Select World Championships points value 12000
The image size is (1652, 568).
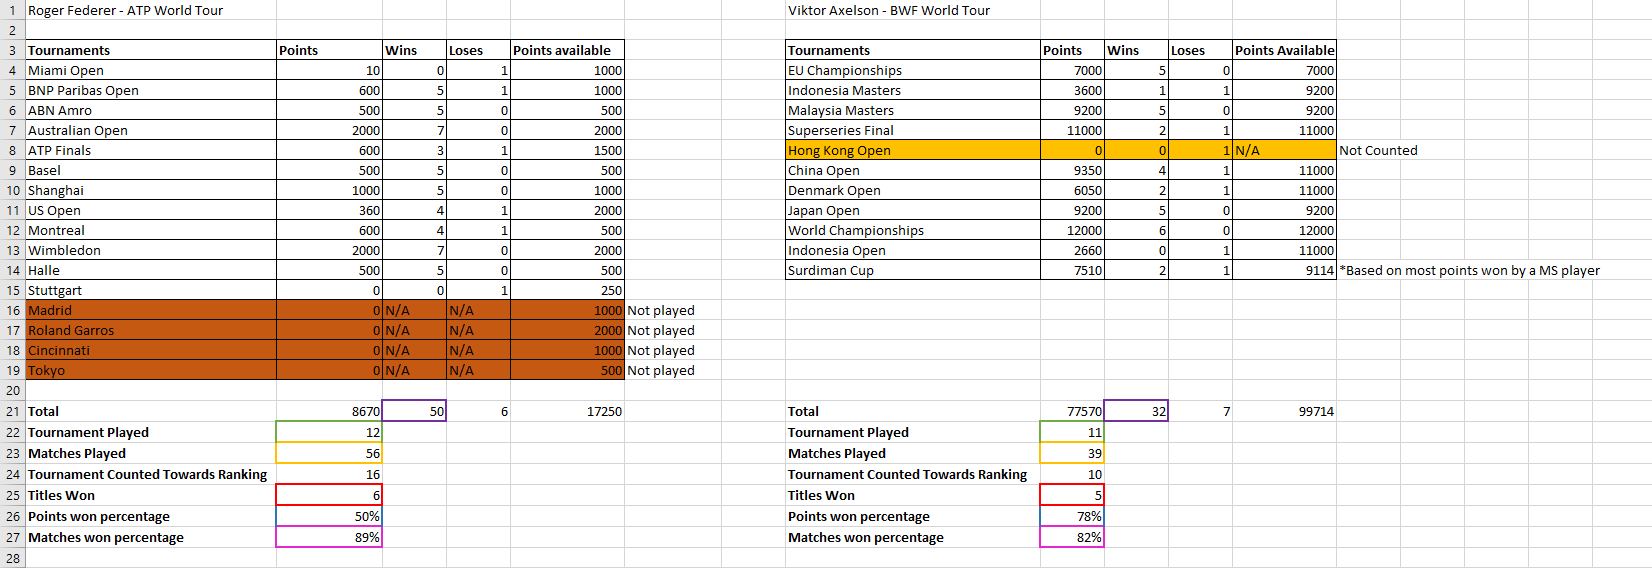(1072, 230)
